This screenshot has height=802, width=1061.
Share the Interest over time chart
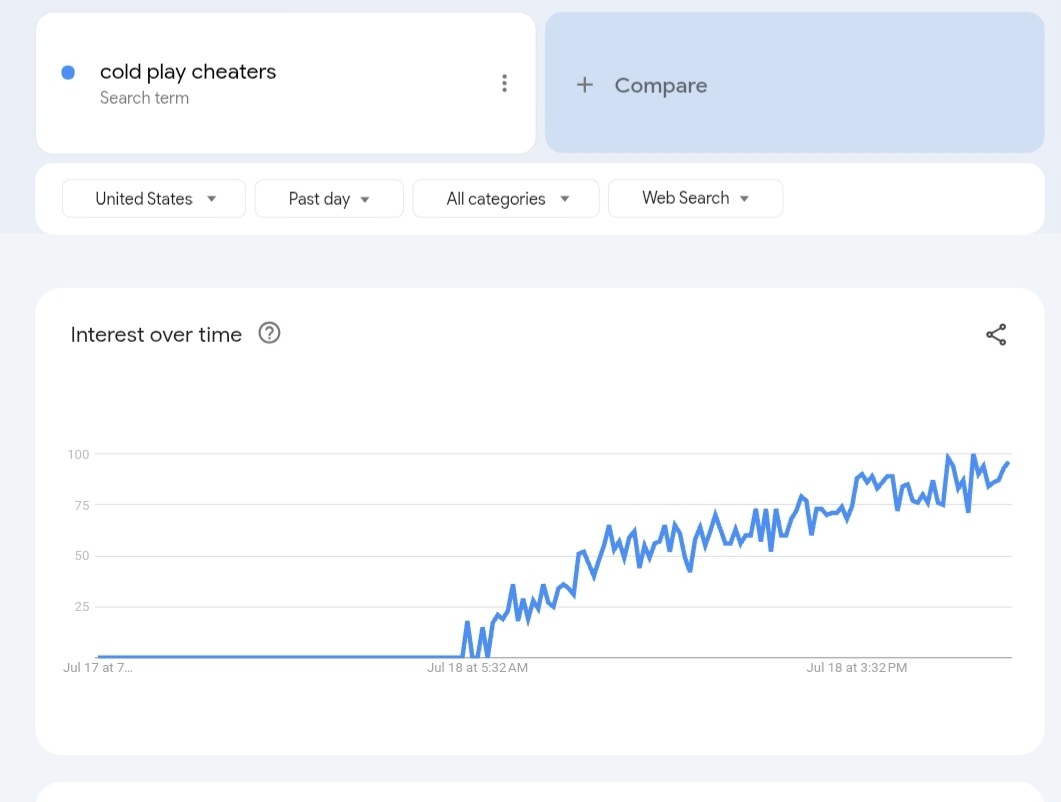tap(996, 335)
